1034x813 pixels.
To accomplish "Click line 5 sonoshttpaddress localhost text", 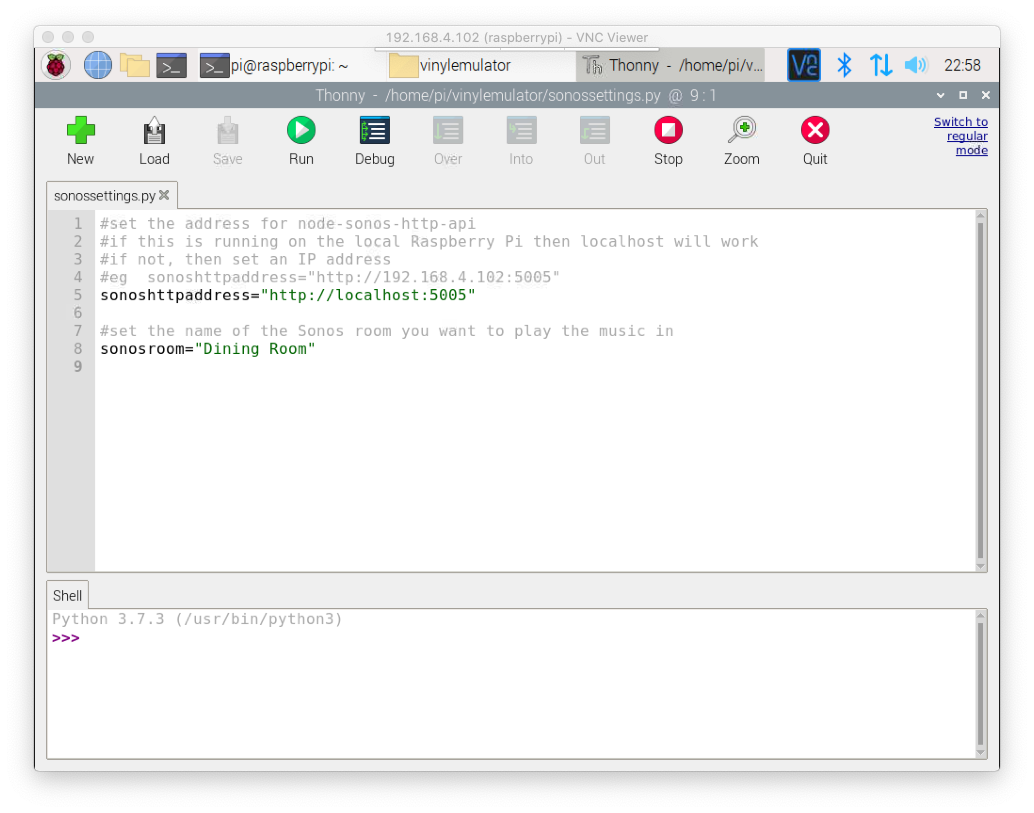I will (x=288, y=295).
